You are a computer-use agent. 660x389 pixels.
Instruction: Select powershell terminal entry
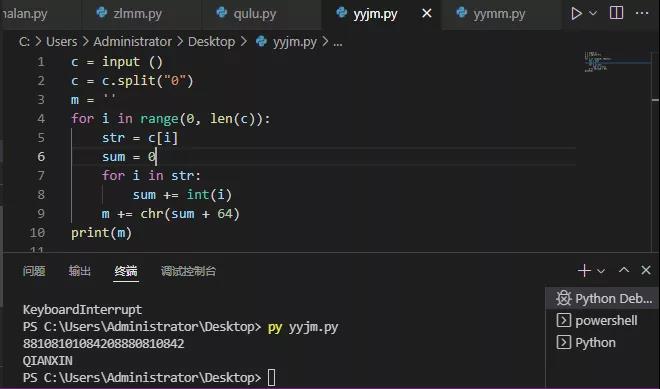[602, 320]
